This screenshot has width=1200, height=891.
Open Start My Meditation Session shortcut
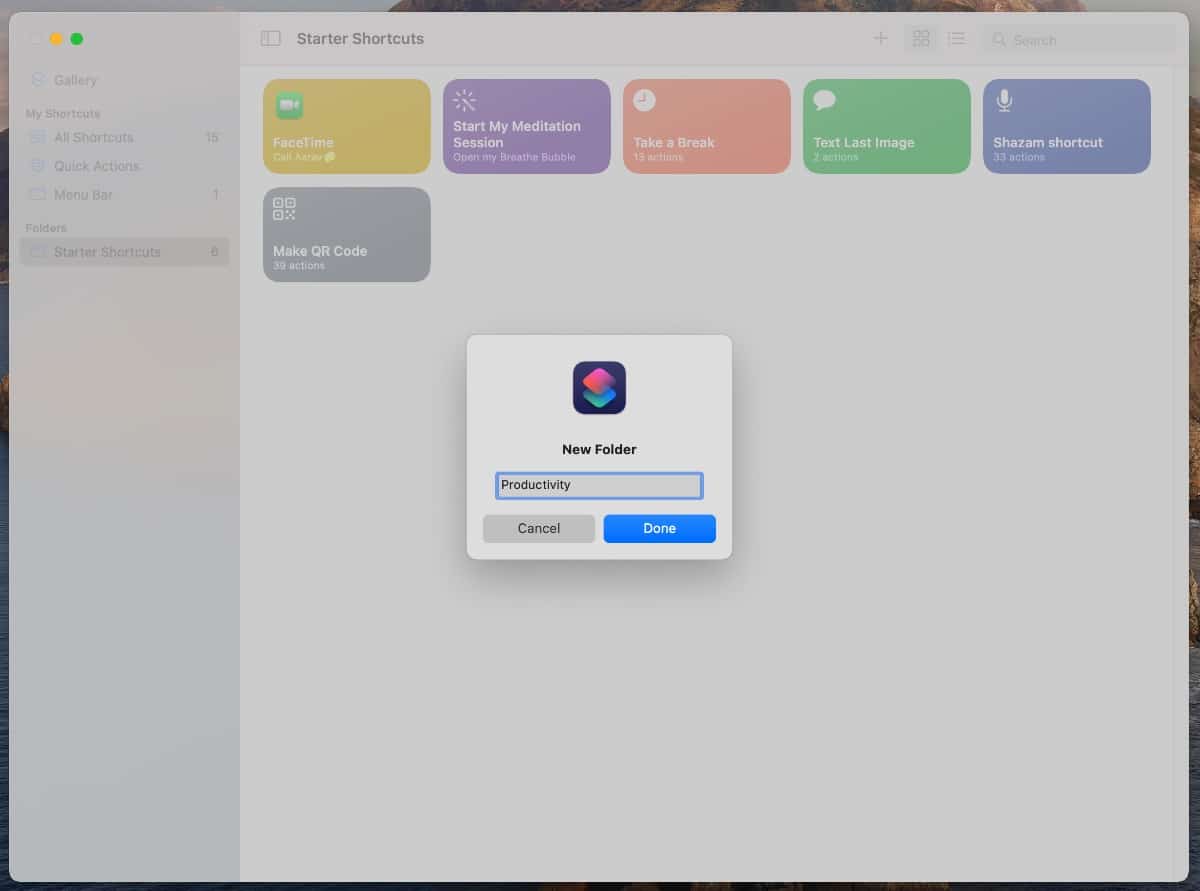(527, 127)
